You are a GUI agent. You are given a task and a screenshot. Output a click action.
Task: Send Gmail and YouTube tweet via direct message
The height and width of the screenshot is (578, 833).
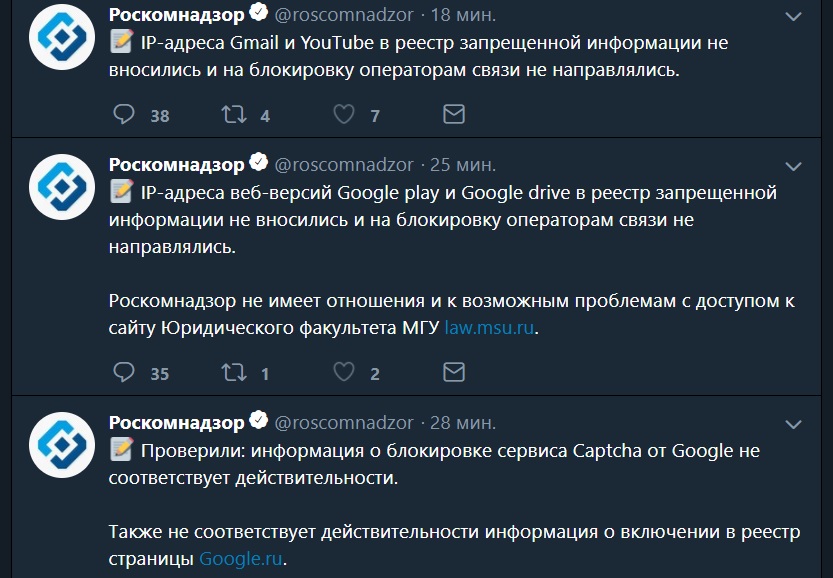coord(453,114)
